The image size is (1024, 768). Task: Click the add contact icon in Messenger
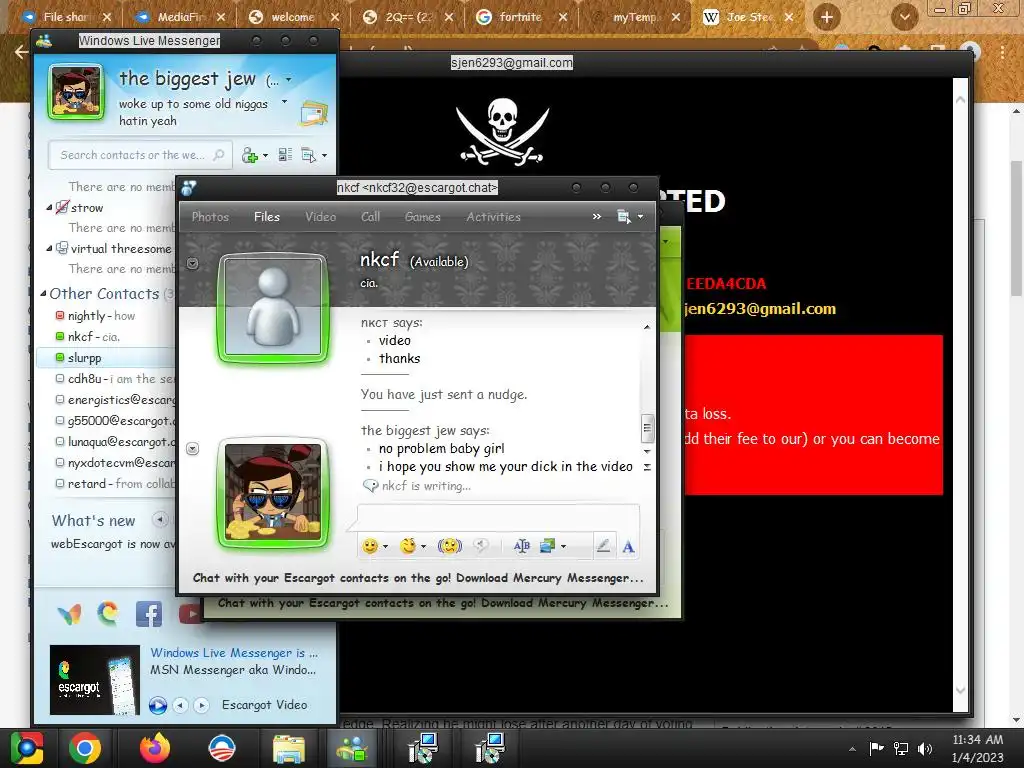pos(249,155)
